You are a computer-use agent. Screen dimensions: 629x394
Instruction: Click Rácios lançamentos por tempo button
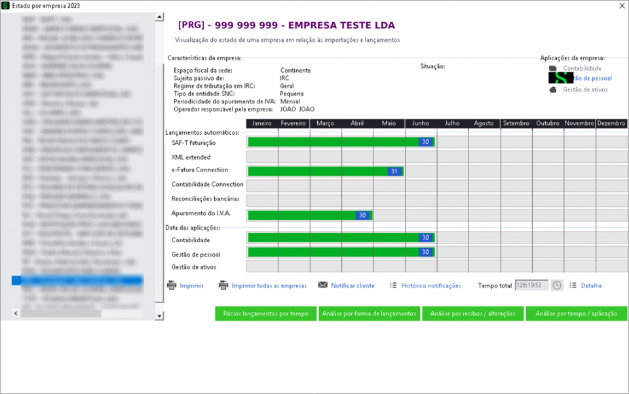(x=266, y=313)
